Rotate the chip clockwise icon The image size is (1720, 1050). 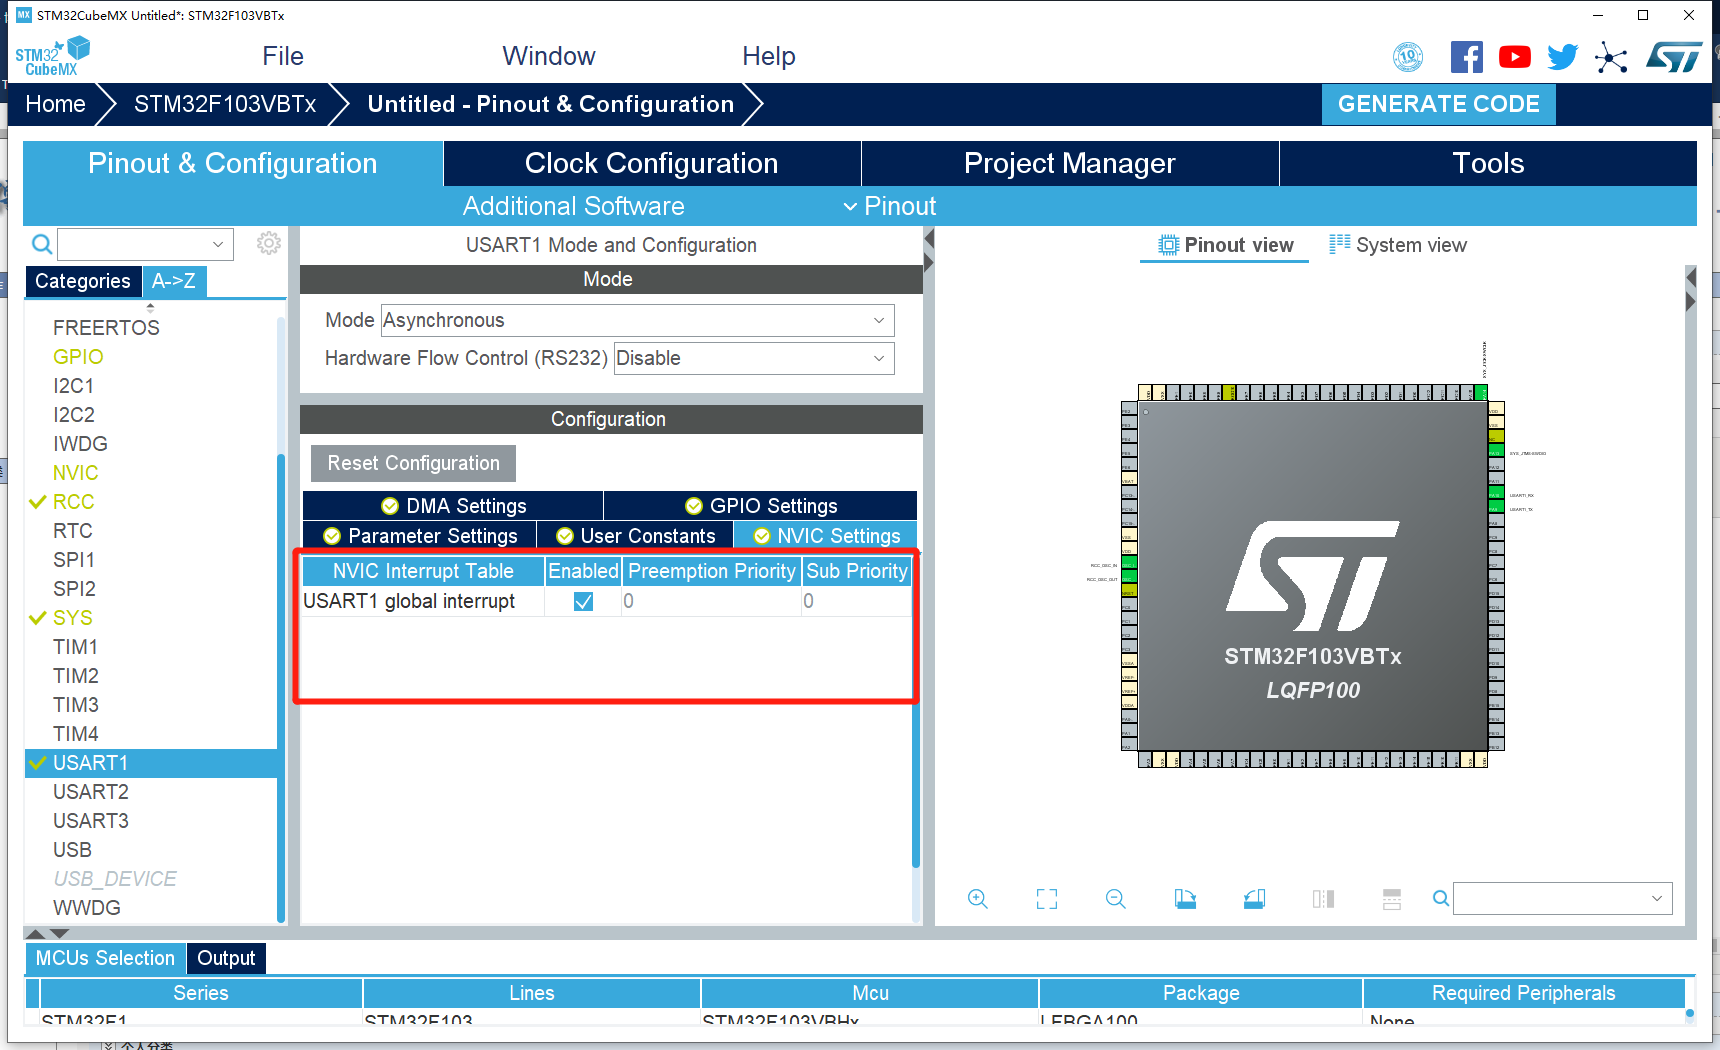(x=1185, y=899)
